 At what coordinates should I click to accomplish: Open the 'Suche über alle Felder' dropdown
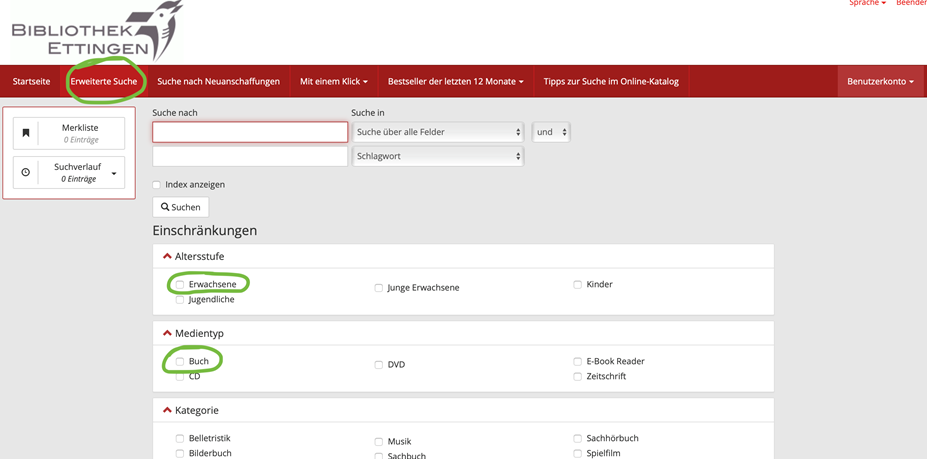pos(438,132)
